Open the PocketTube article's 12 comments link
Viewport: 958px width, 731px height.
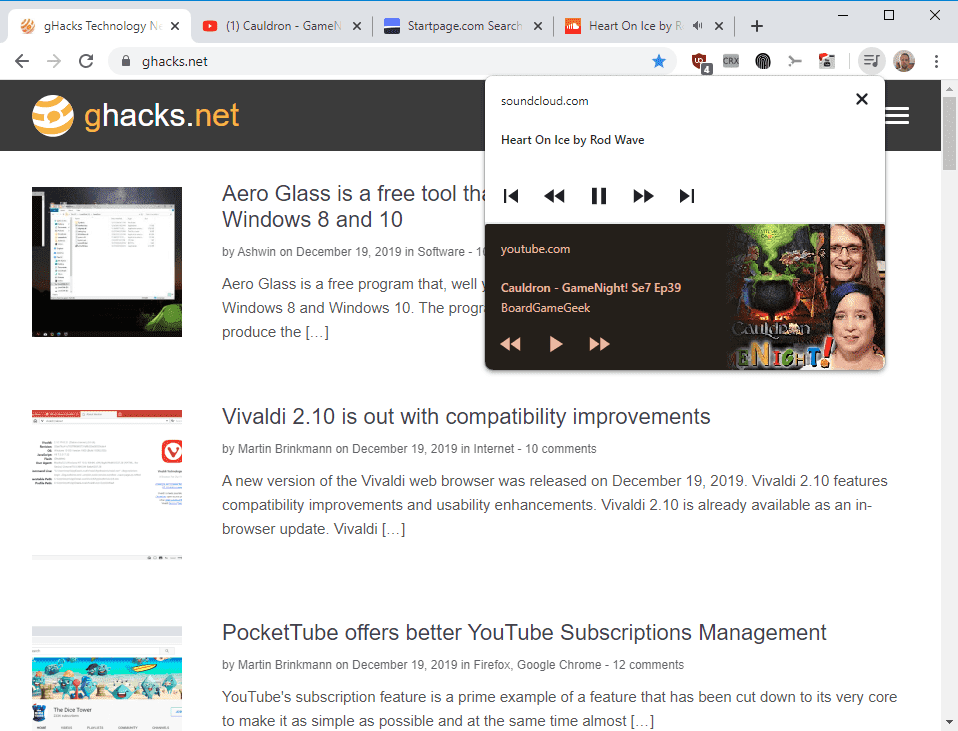(x=648, y=664)
